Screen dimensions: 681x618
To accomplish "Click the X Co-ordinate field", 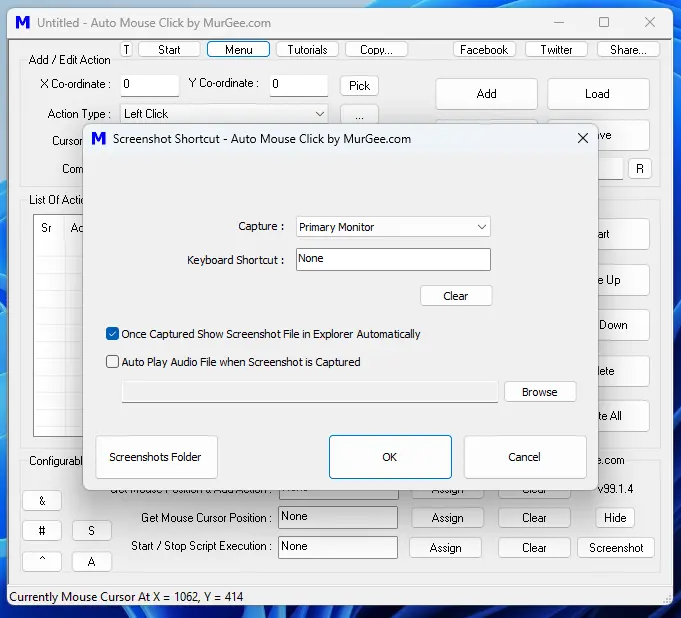I will (x=150, y=85).
